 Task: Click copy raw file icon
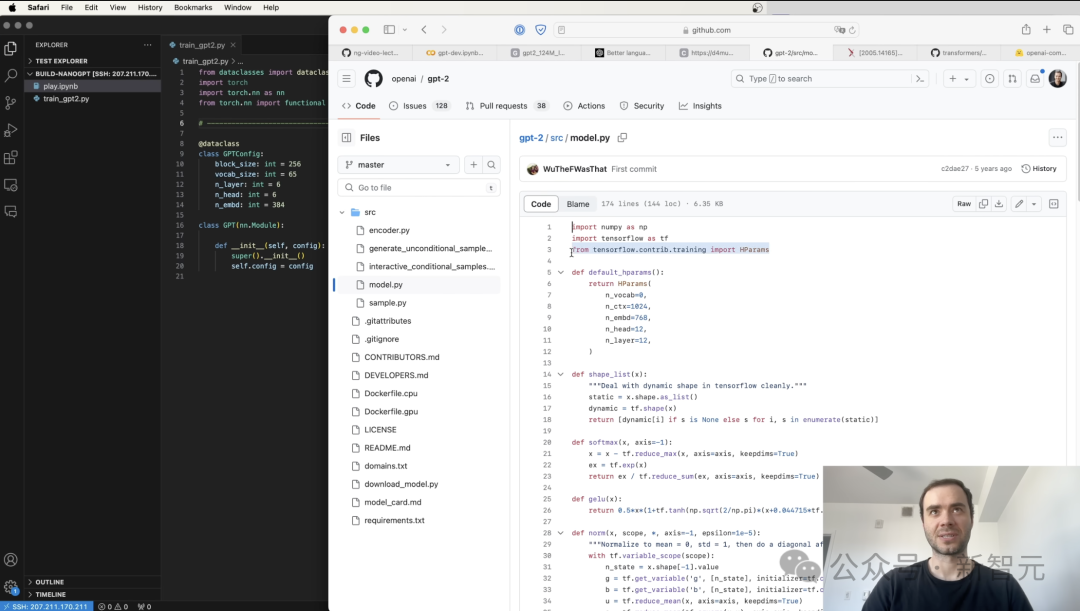983,204
